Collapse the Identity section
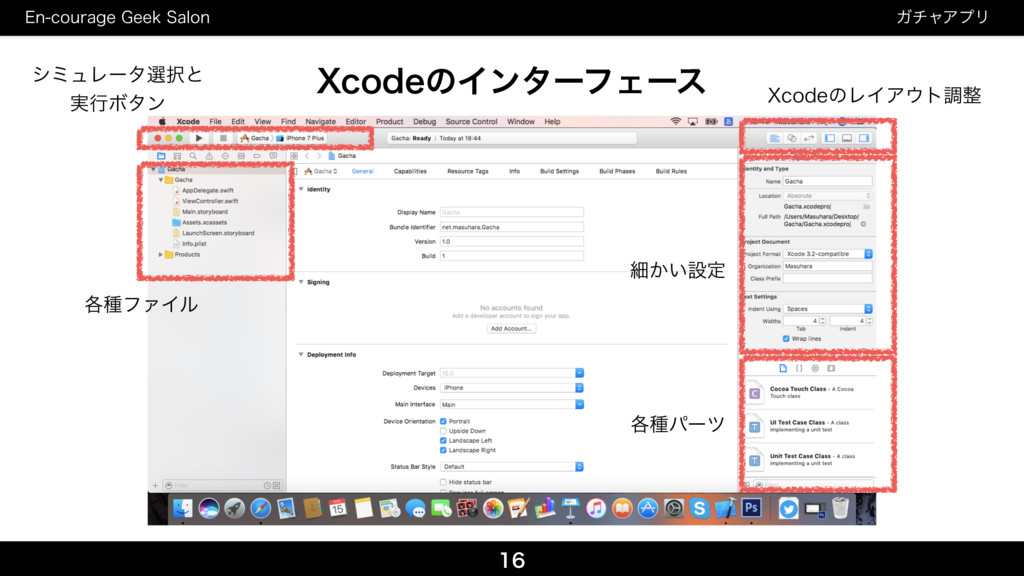 (x=301, y=189)
